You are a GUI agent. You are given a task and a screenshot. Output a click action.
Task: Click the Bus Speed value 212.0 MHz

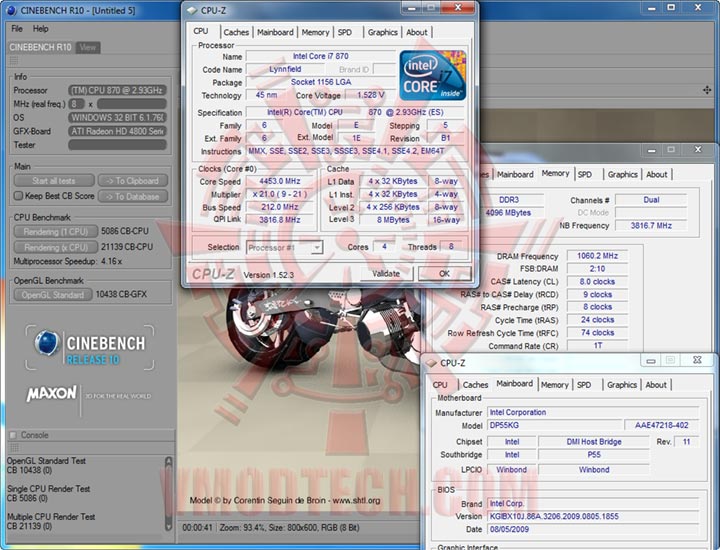(x=280, y=207)
